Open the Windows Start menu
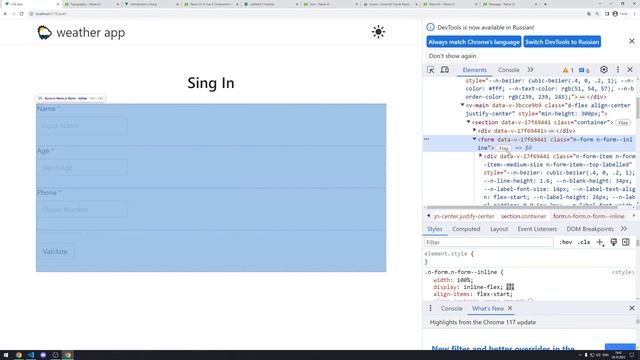The height and width of the screenshot is (360, 640). (x=6, y=355)
